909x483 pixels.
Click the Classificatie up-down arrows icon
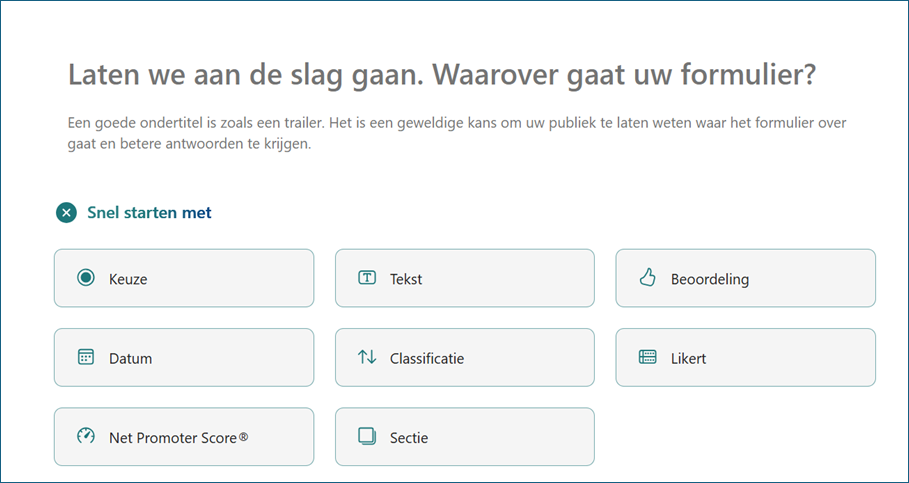pos(367,357)
